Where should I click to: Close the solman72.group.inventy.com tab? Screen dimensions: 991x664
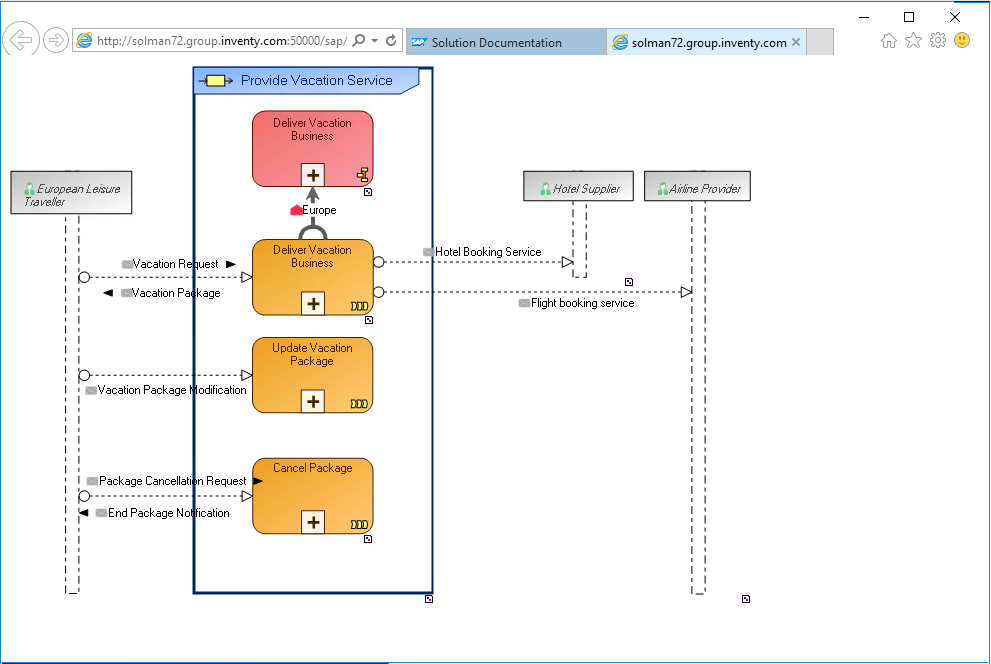click(796, 42)
